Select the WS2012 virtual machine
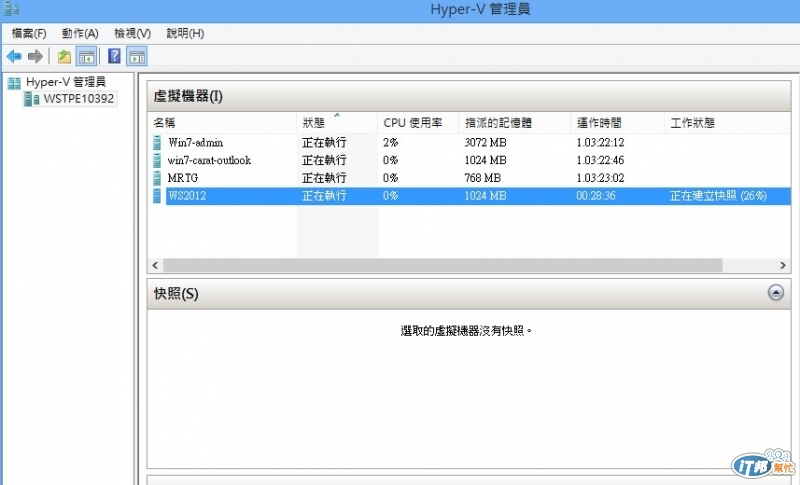Viewport: 800px width, 485px height. [x=187, y=196]
